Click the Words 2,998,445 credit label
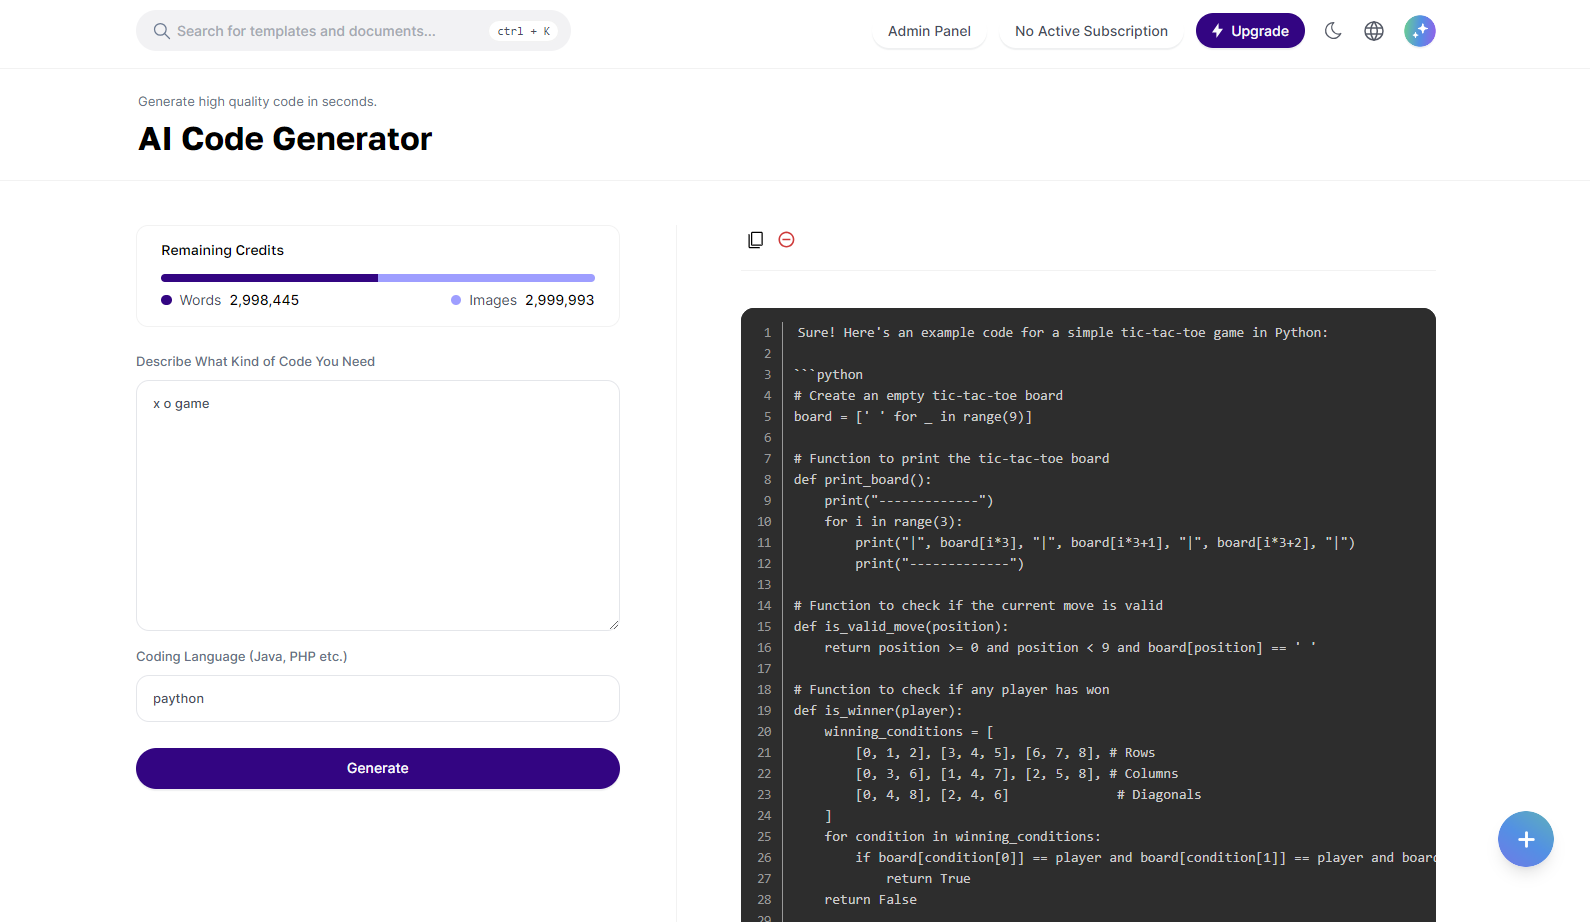This screenshot has height=922, width=1590. [230, 300]
